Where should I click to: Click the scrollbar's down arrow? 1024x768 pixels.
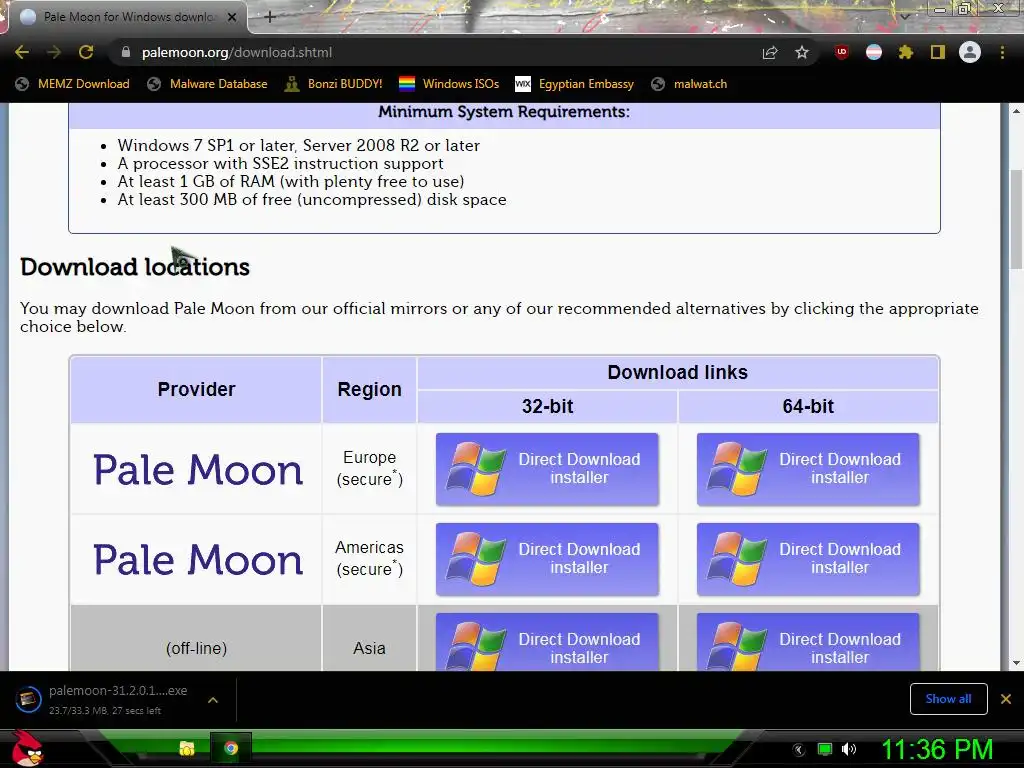(1016, 663)
